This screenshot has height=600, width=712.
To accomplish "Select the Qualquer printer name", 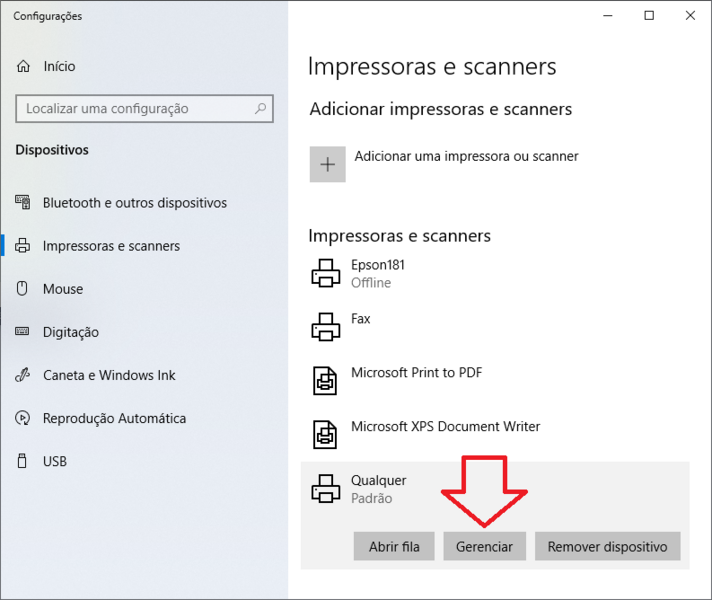I will tap(379, 481).
